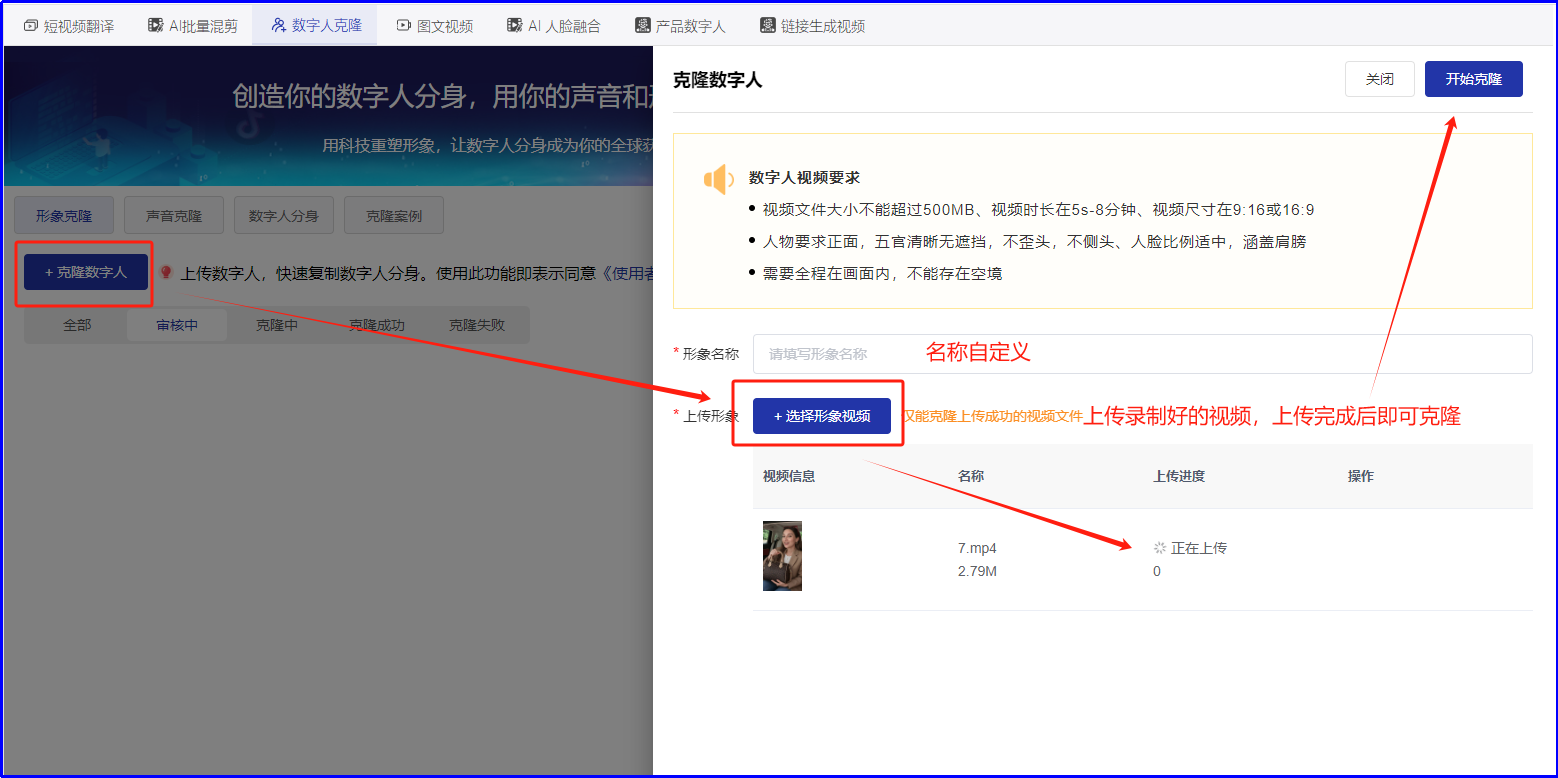Click the 图文视频 tab icon
1558x778 pixels.
403,26
